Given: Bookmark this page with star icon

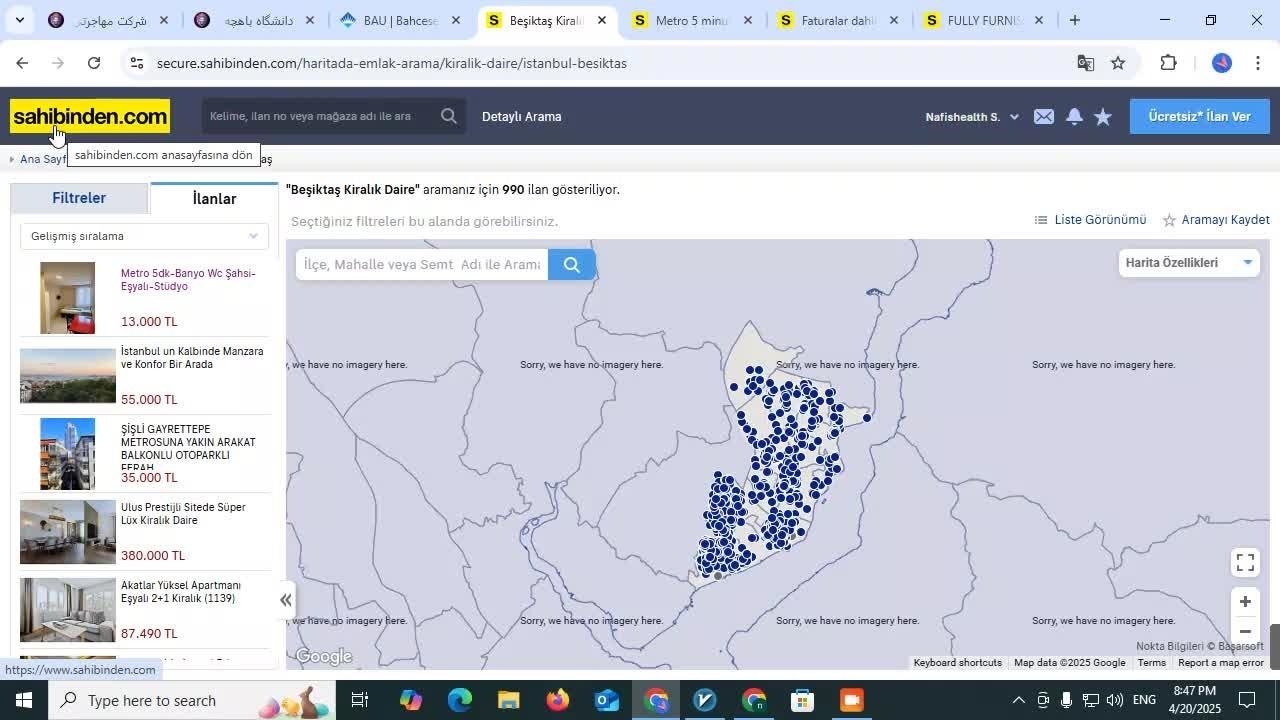Looking at the screenshot, I should pyautogui.click(x=1118, y=63).
